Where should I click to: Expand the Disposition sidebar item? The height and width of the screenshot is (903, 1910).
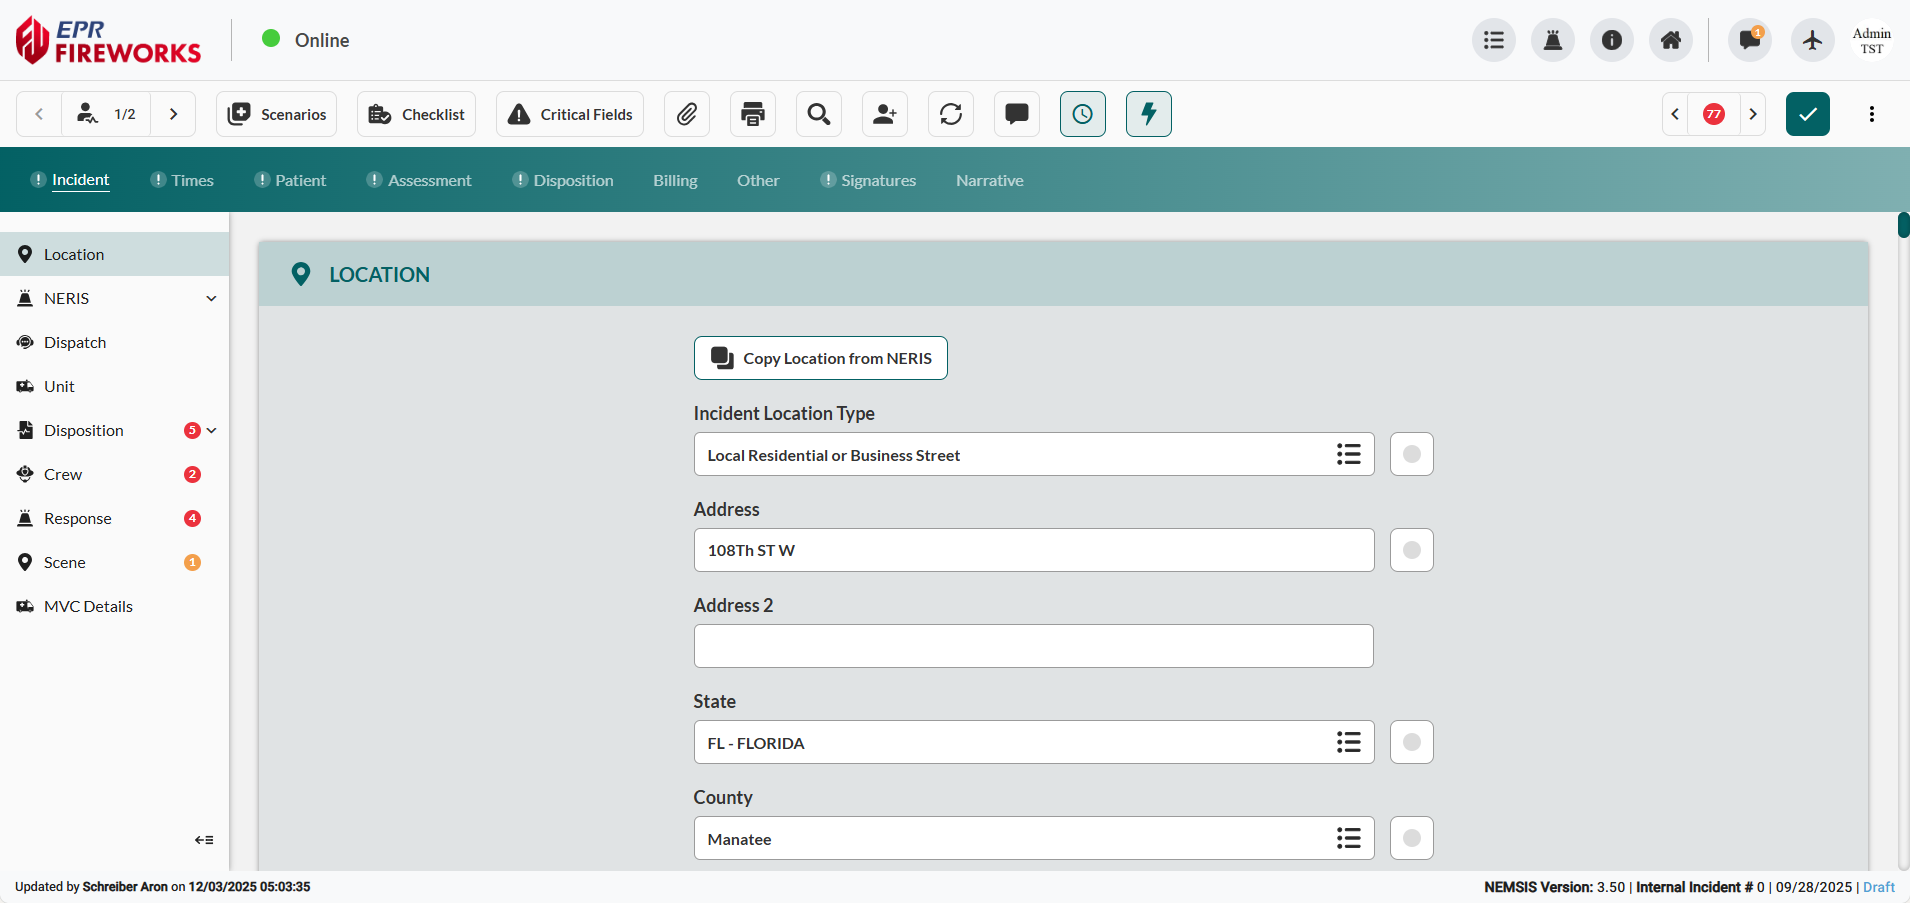point(211,430)
